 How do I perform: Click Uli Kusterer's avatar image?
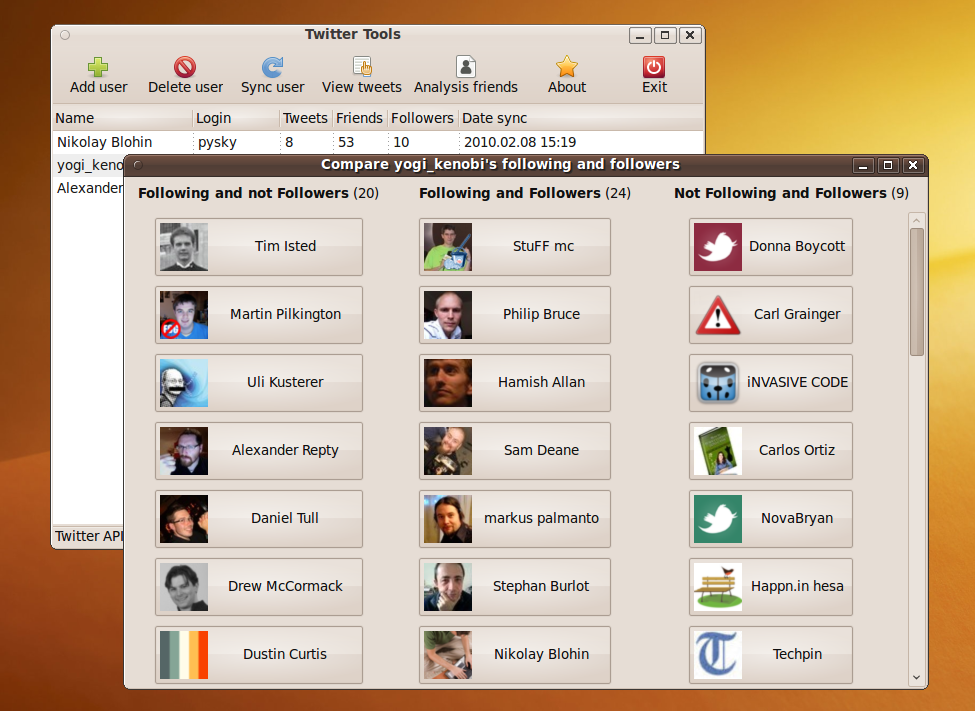(x=184, y=383)
